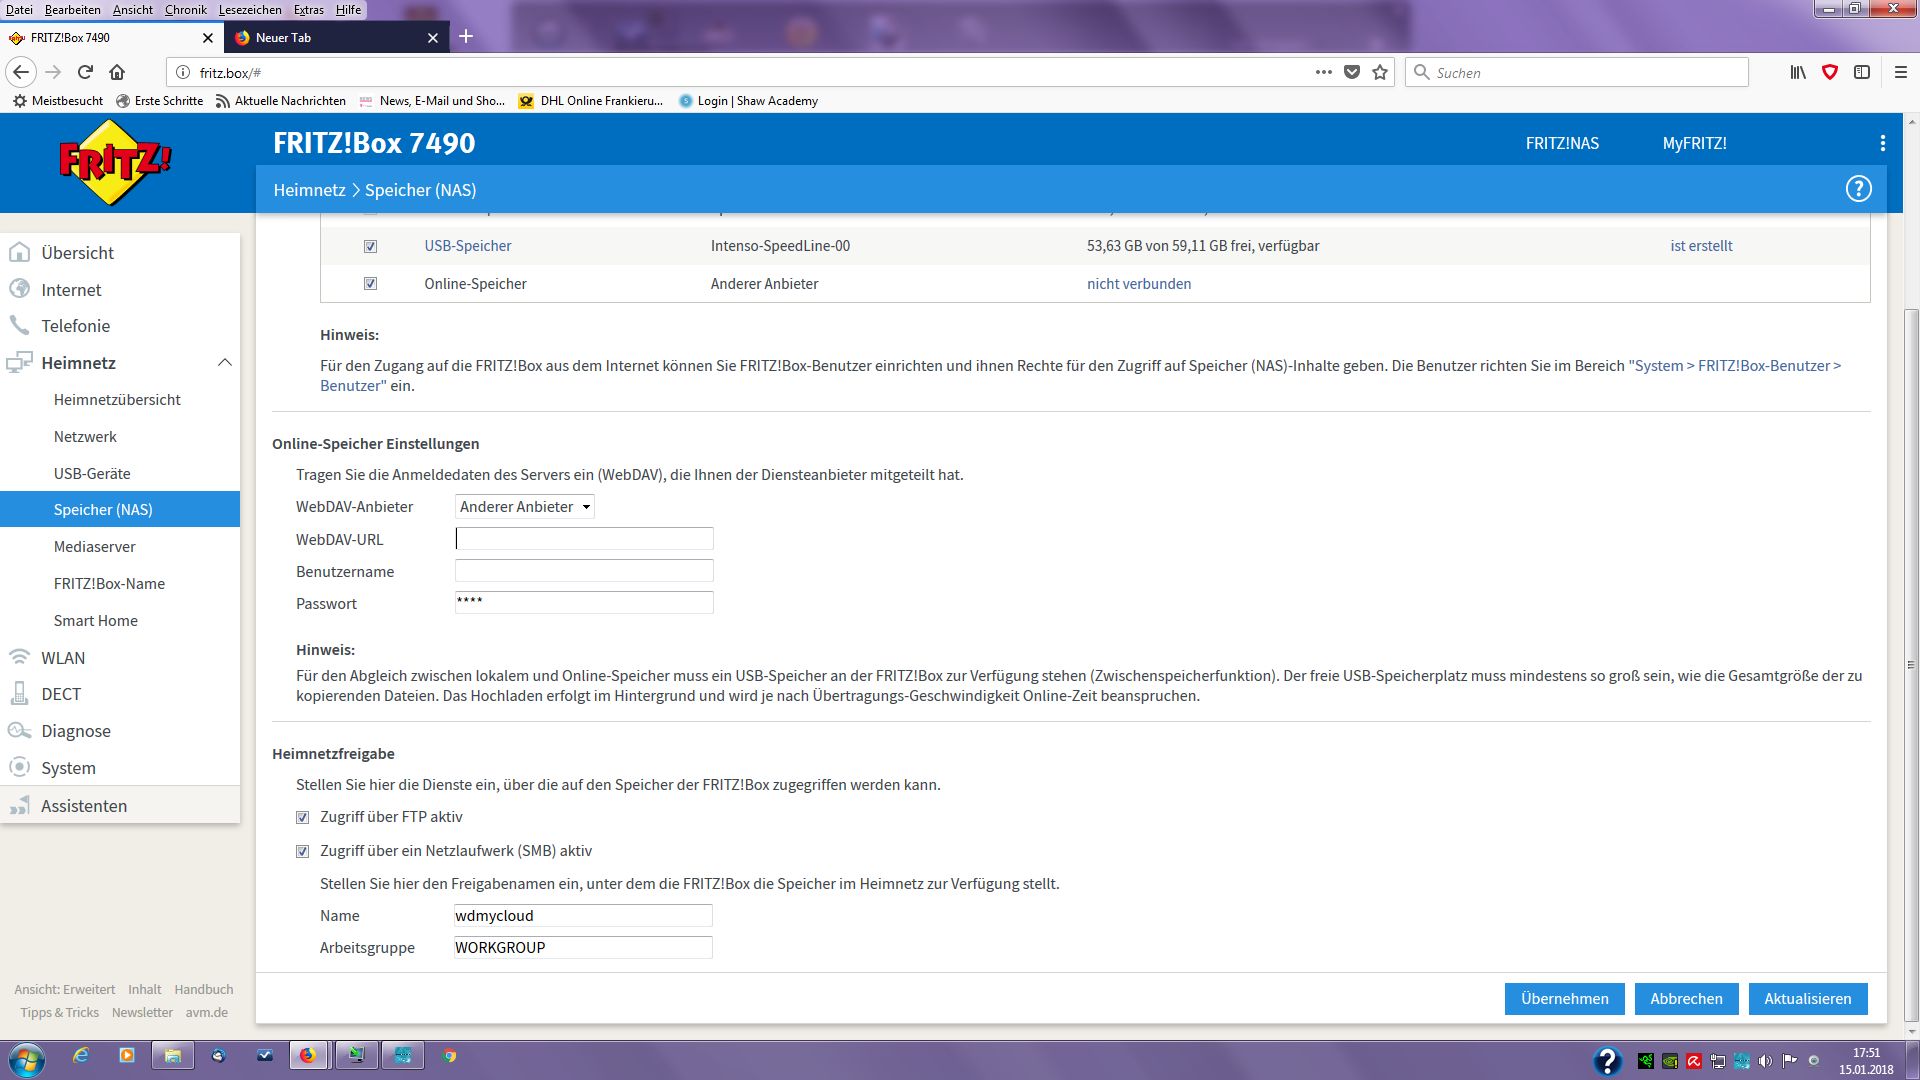Click Windows Start button
The image size is (1920, 1080).
pyautogui.click(x=27, y=1057)
